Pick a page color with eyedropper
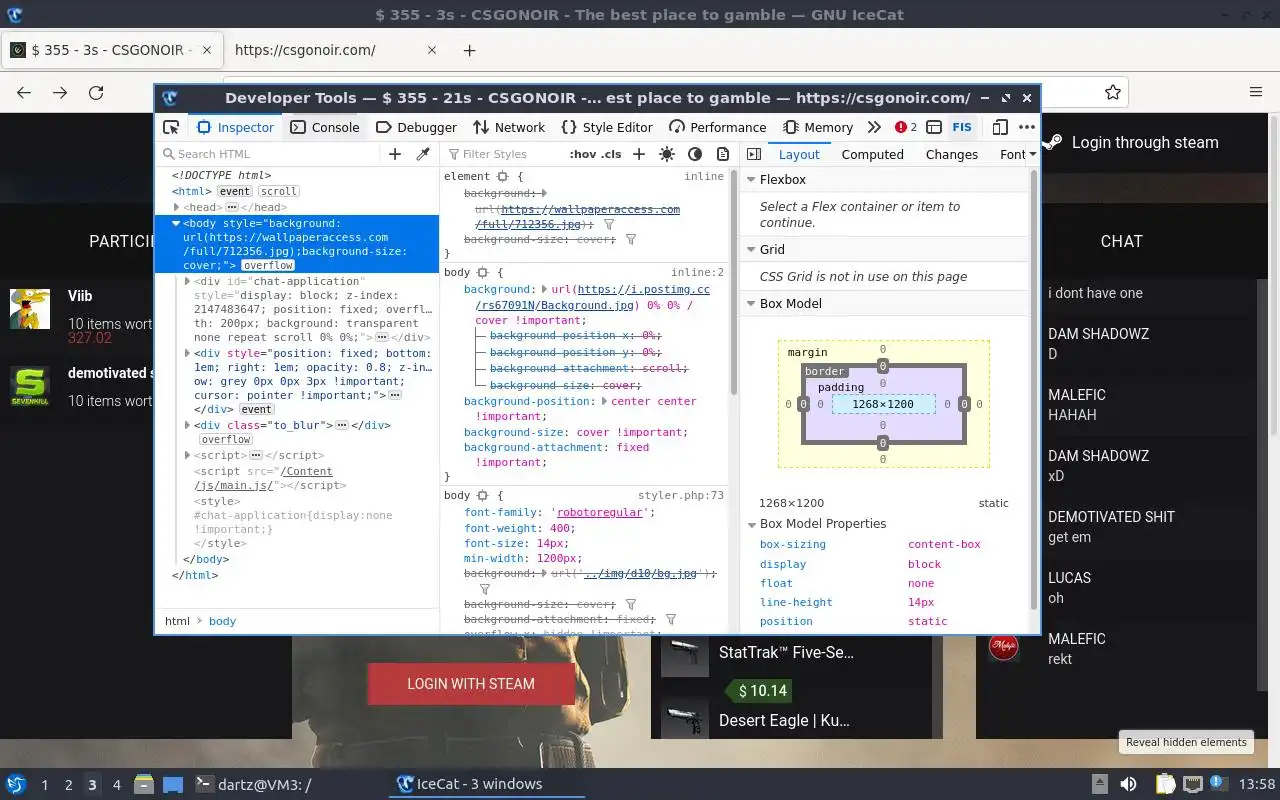This screenshot has width=1280, height=800. point(423,154)
